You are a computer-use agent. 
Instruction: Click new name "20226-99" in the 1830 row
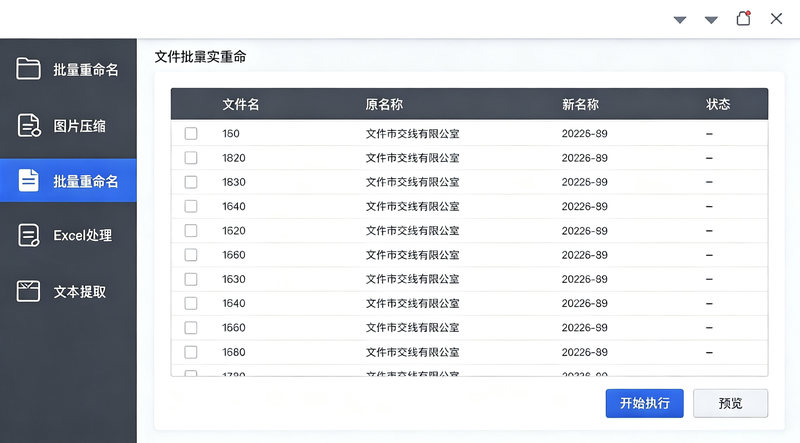point(585,182)
